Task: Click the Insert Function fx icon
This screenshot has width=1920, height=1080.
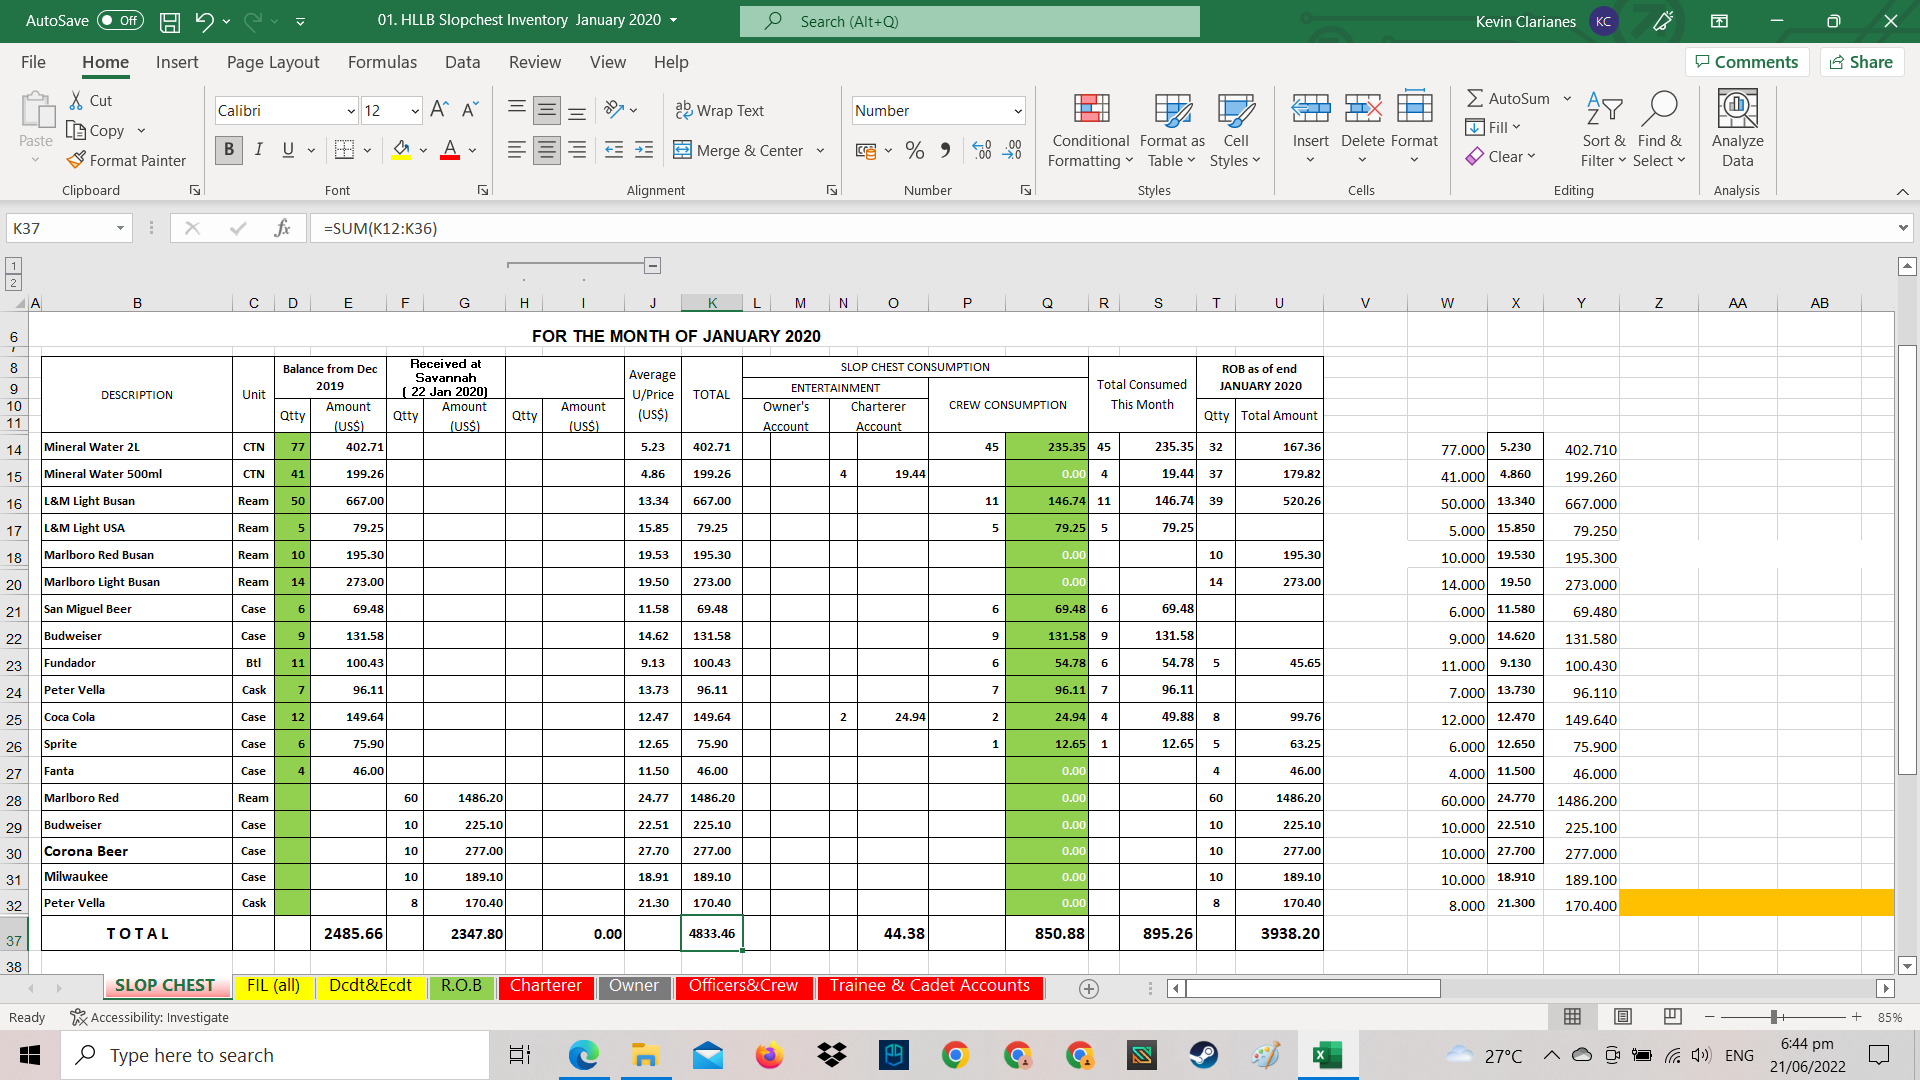Action: 282,228
